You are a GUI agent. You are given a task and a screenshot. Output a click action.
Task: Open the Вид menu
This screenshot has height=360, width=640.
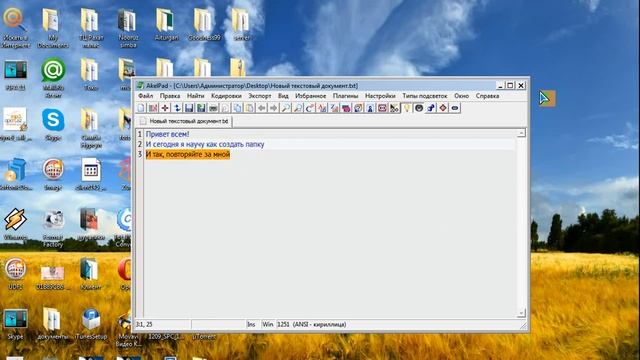[283, 96]
